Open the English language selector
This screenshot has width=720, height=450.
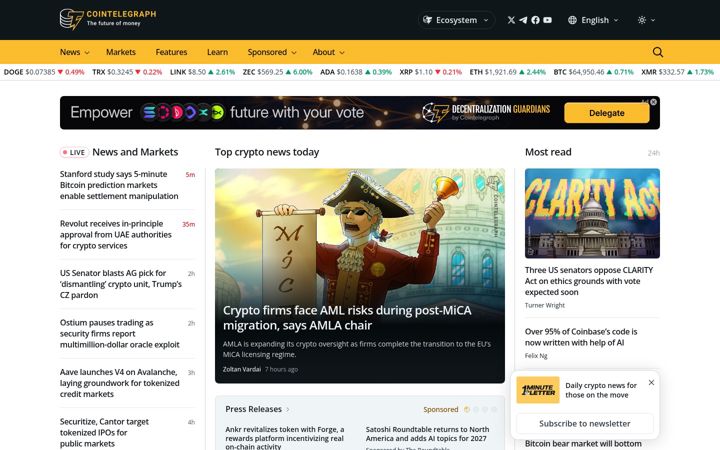pos(593,20)
